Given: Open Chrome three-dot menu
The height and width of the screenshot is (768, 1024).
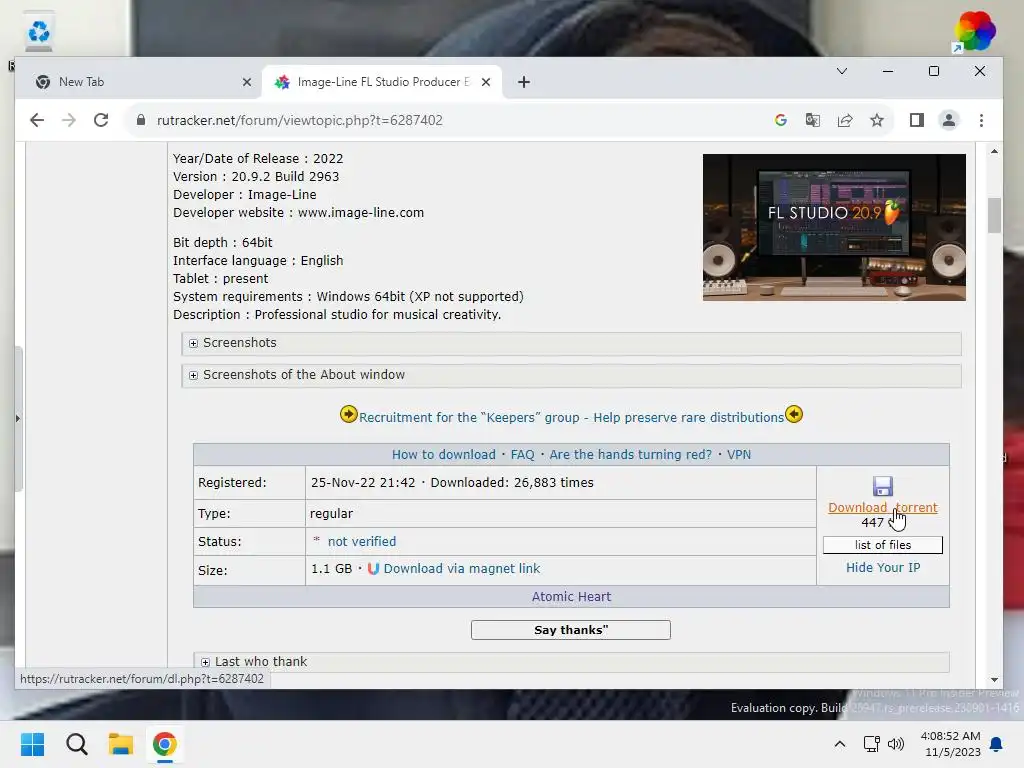Looking at the screenshot, I should point(981,120).
